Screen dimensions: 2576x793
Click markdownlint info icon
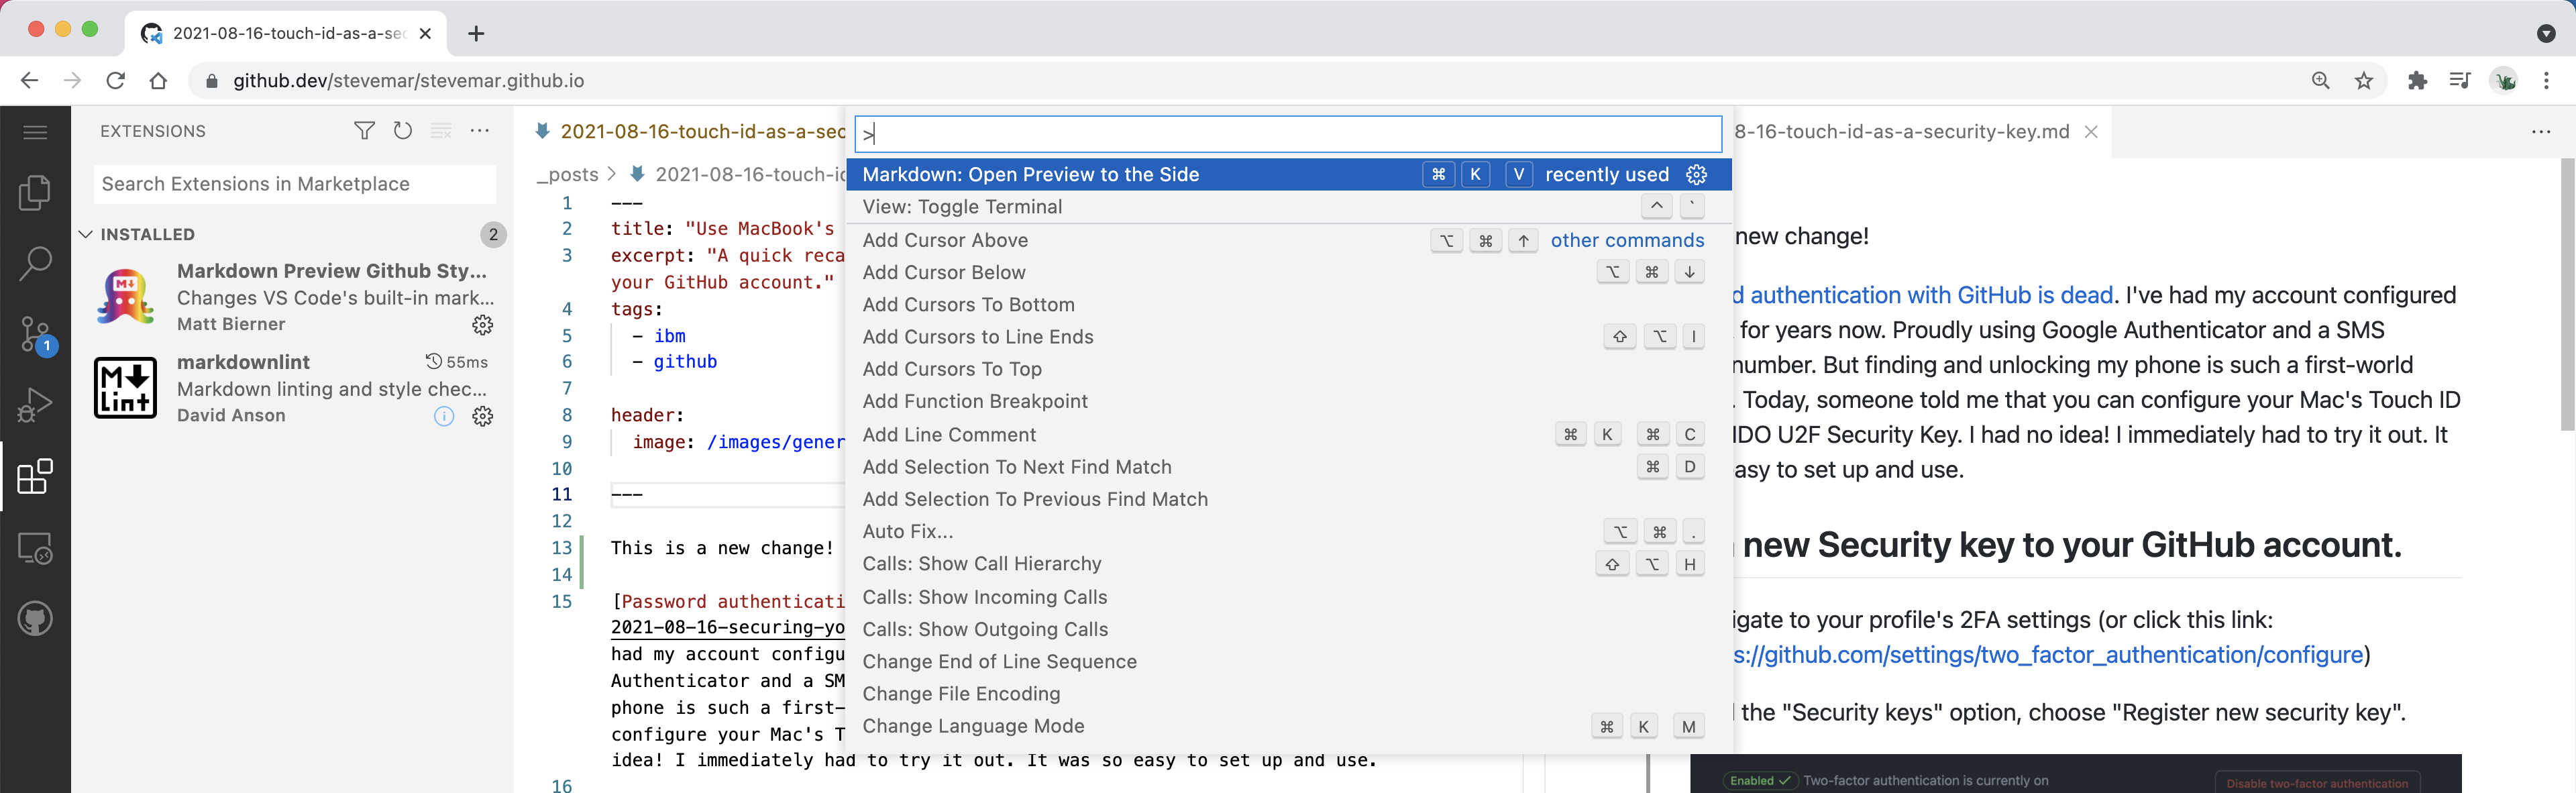444,416
